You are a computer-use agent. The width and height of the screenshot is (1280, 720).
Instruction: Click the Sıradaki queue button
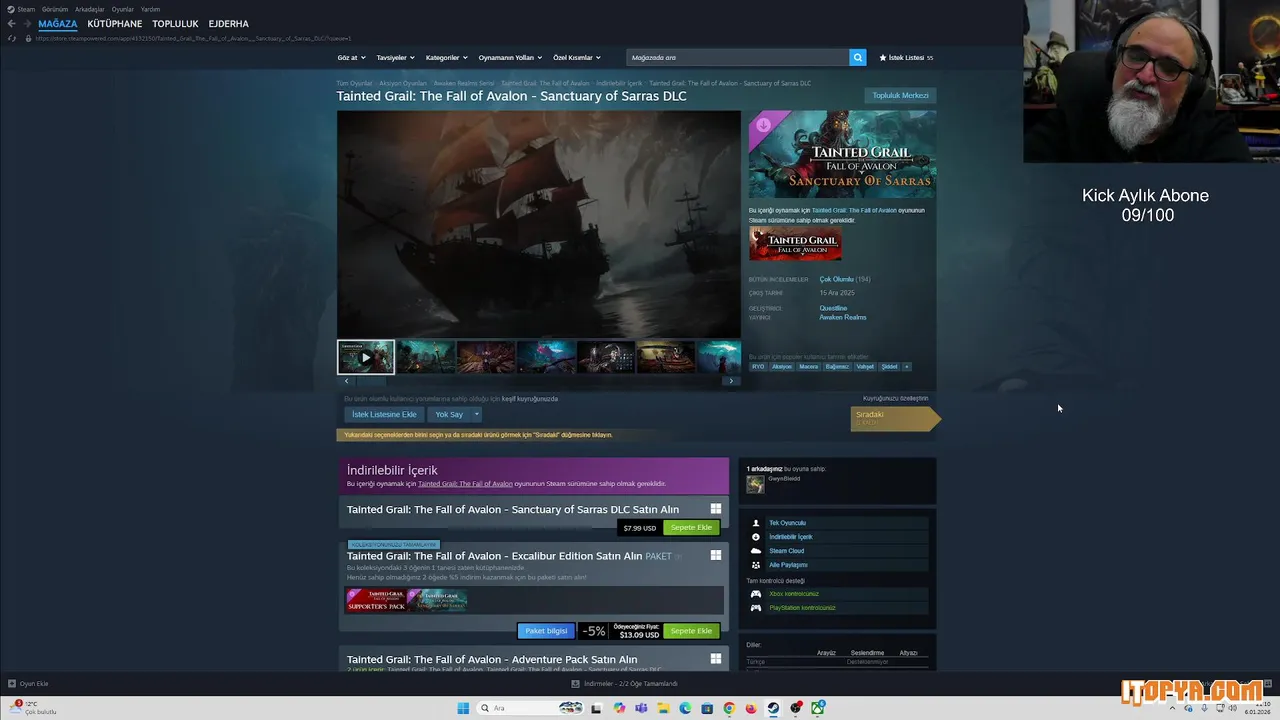point(894,418)
